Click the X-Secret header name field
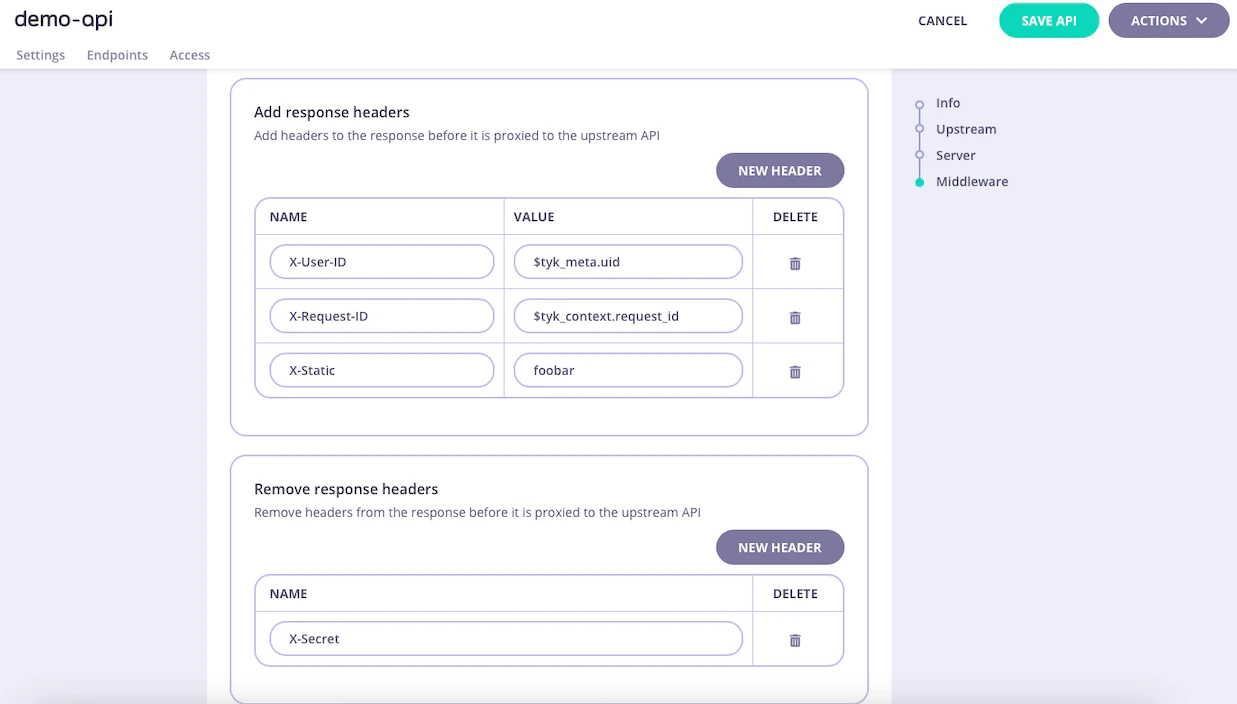The image size is (1237, 704). point(505,639)
